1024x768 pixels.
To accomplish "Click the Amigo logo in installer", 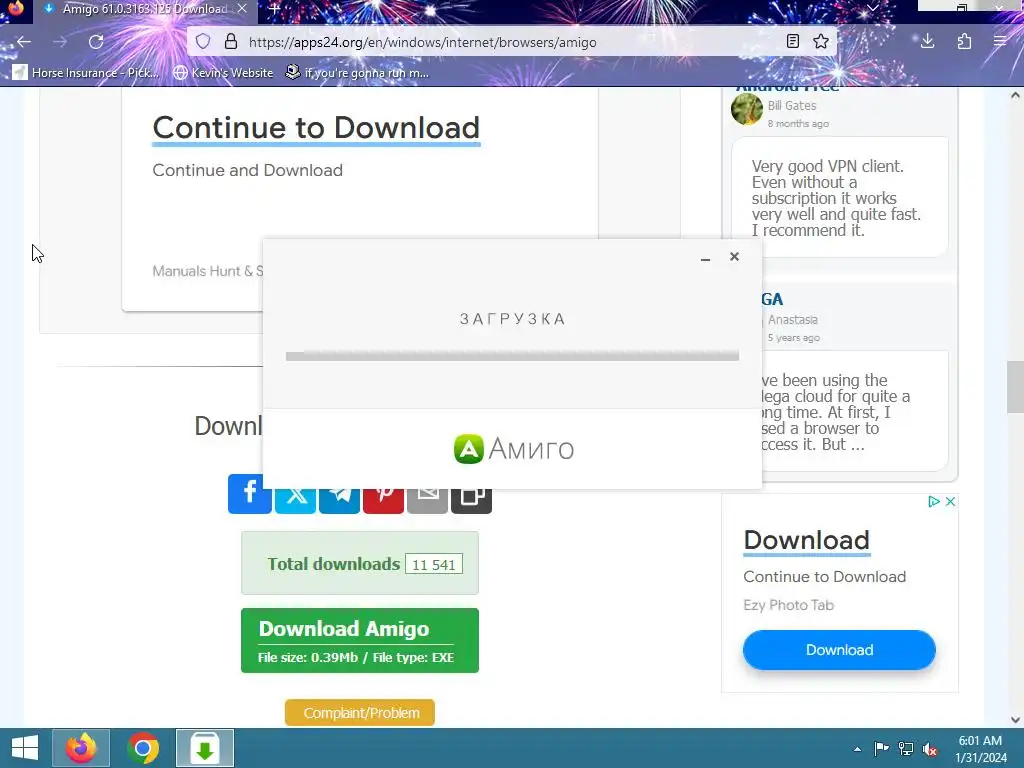I will [514, 449].
